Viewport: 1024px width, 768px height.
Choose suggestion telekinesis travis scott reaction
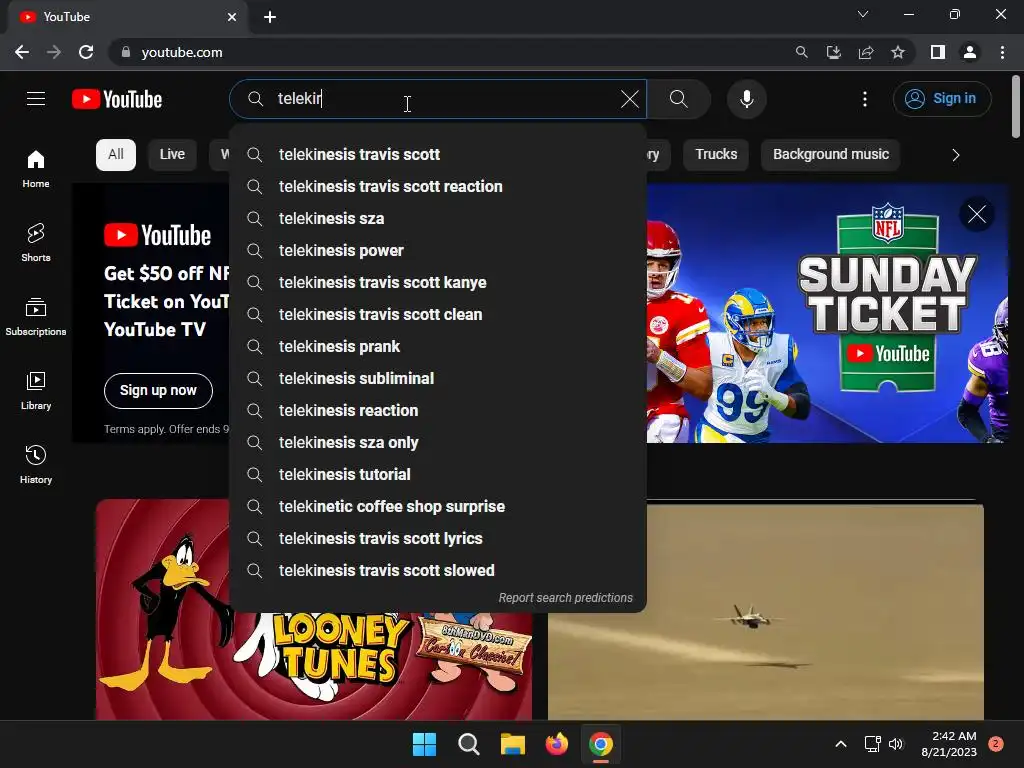438,186
